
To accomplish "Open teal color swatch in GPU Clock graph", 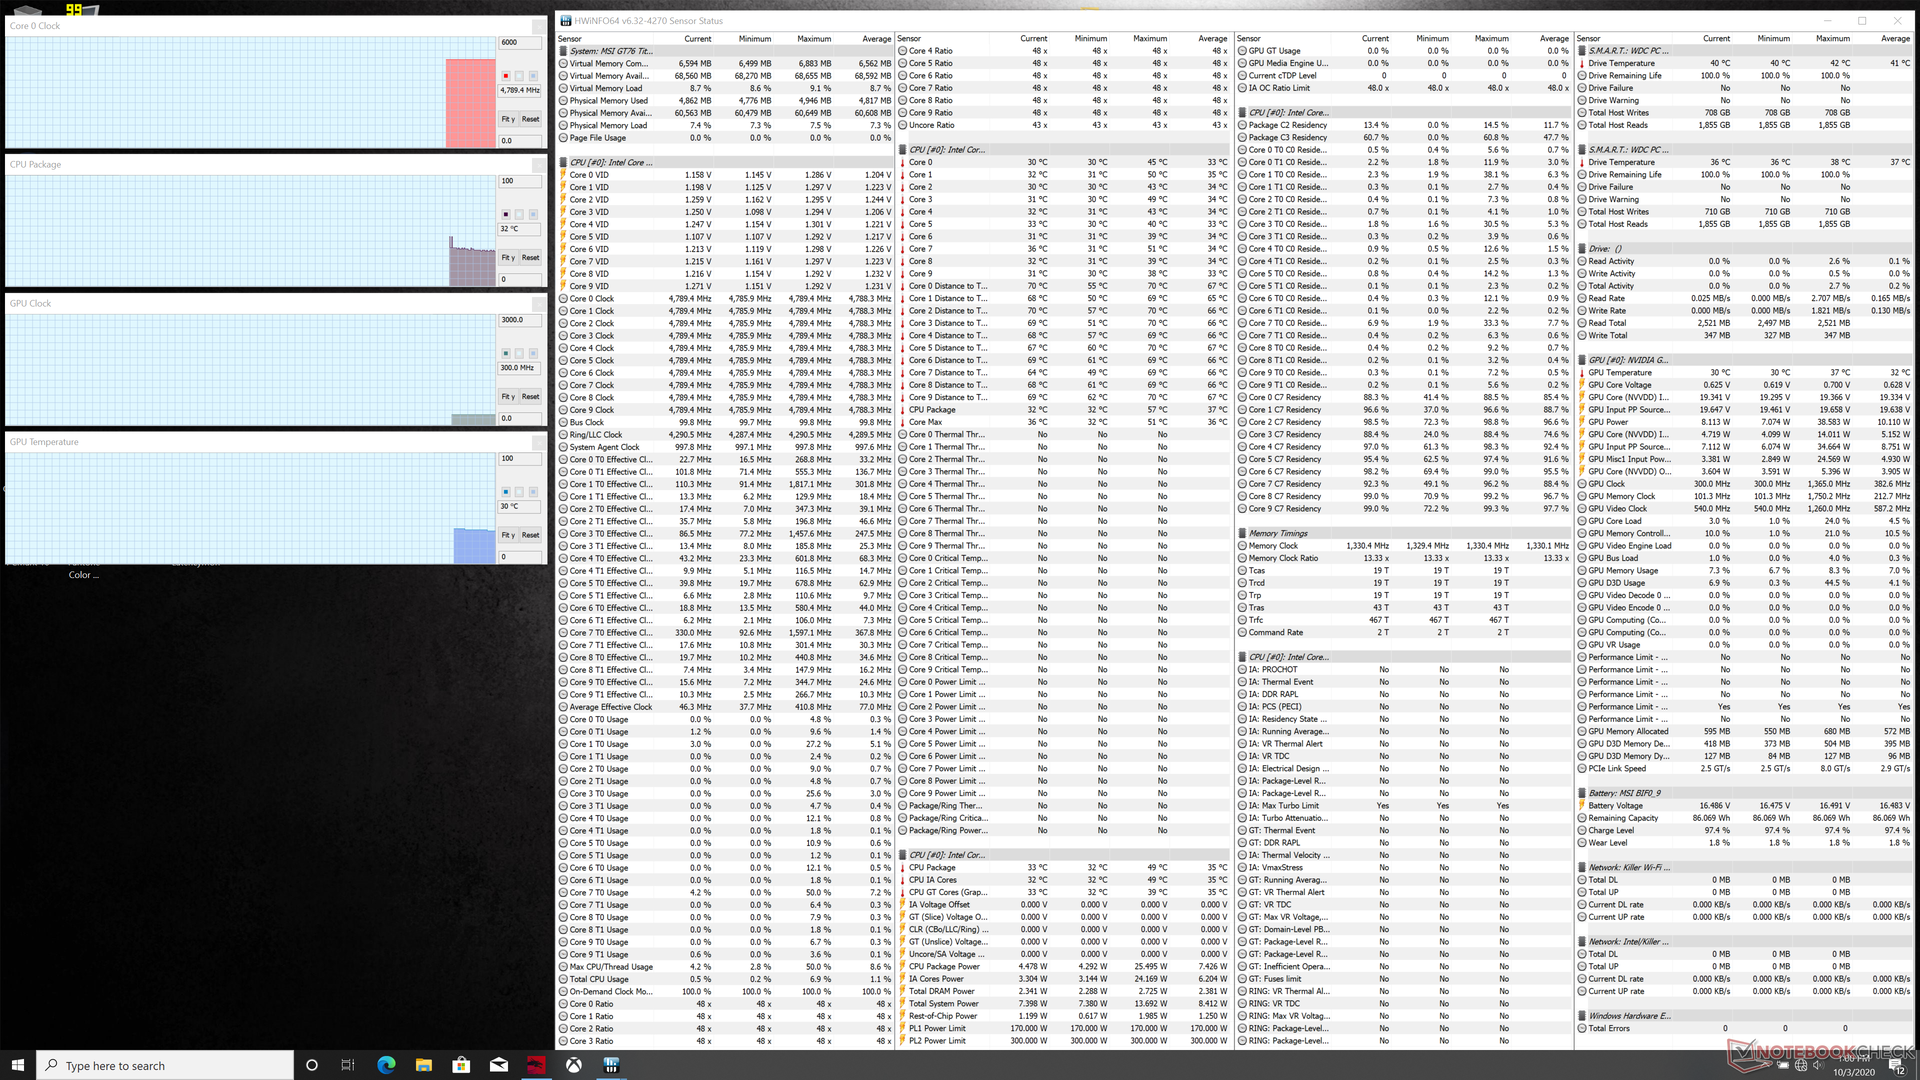I will tap(506, 354).
